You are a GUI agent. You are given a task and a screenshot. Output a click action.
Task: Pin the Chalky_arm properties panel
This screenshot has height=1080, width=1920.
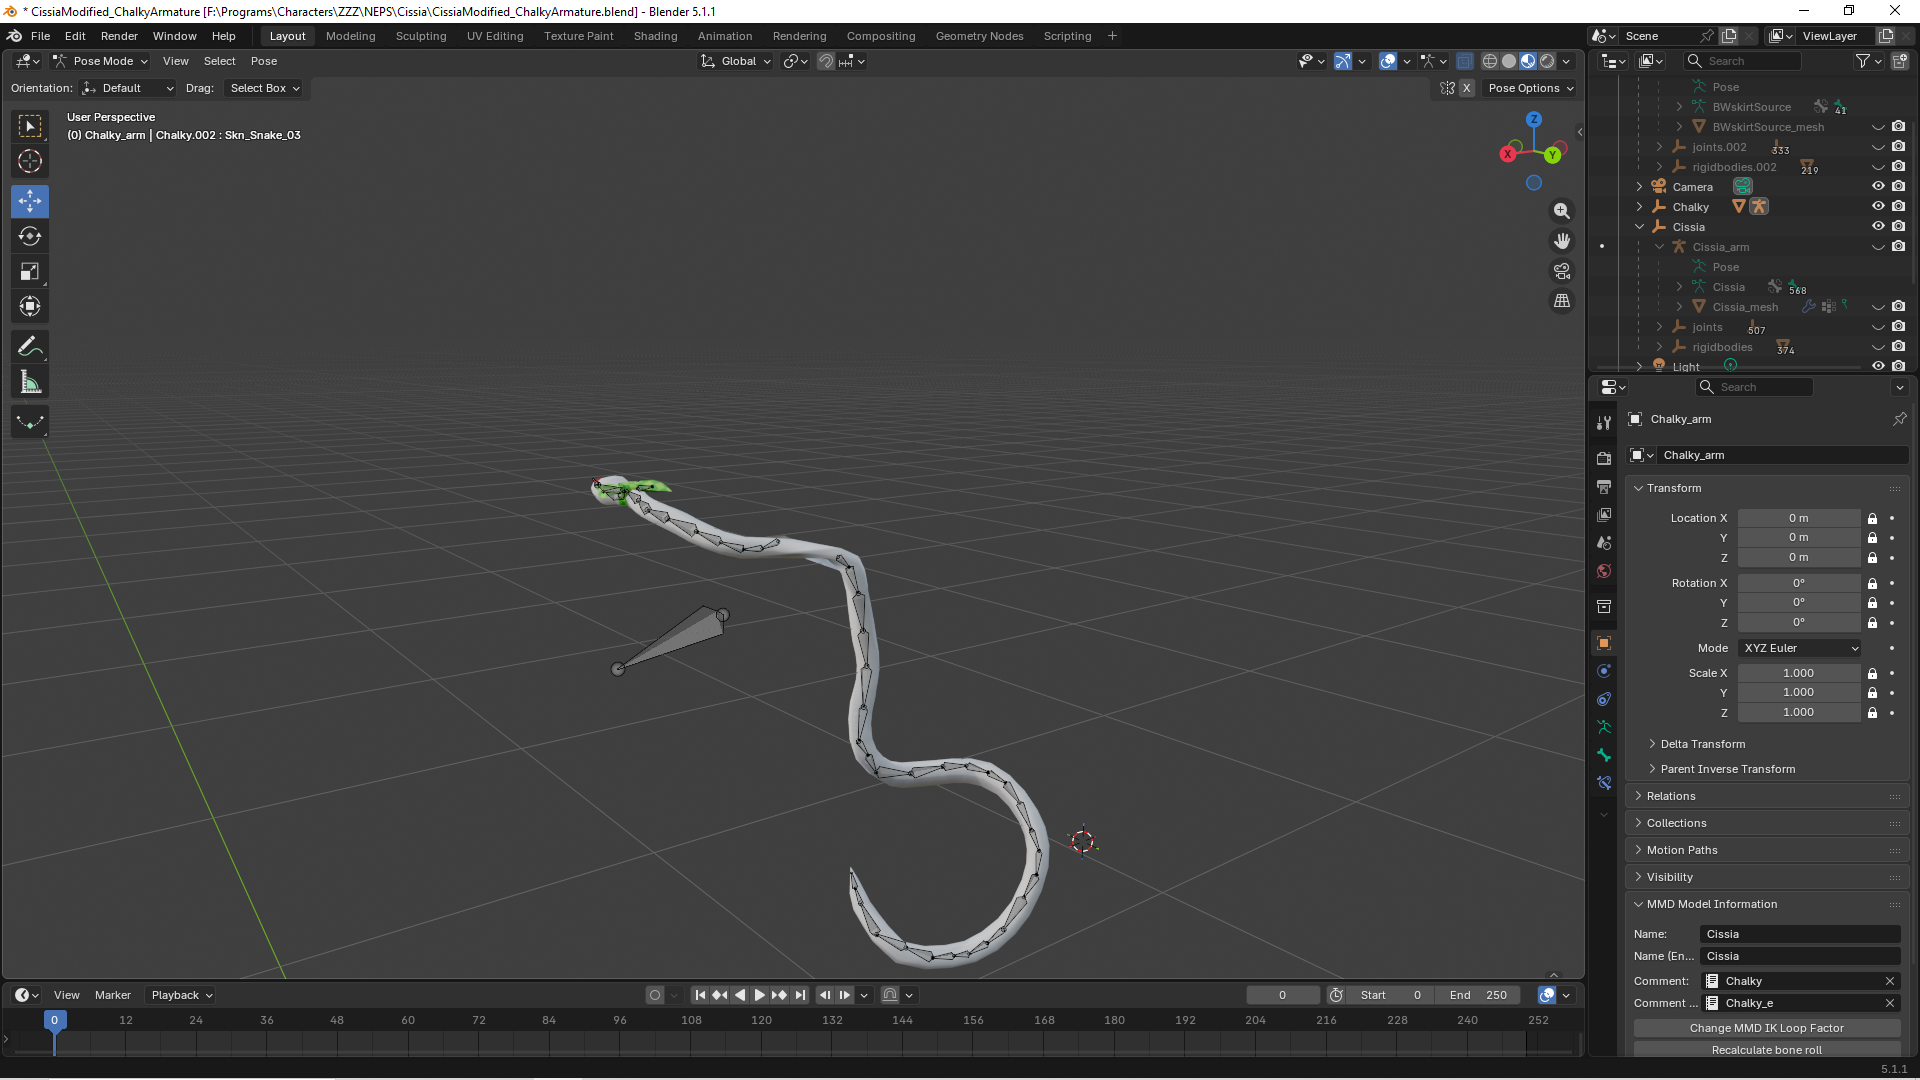1899,419
